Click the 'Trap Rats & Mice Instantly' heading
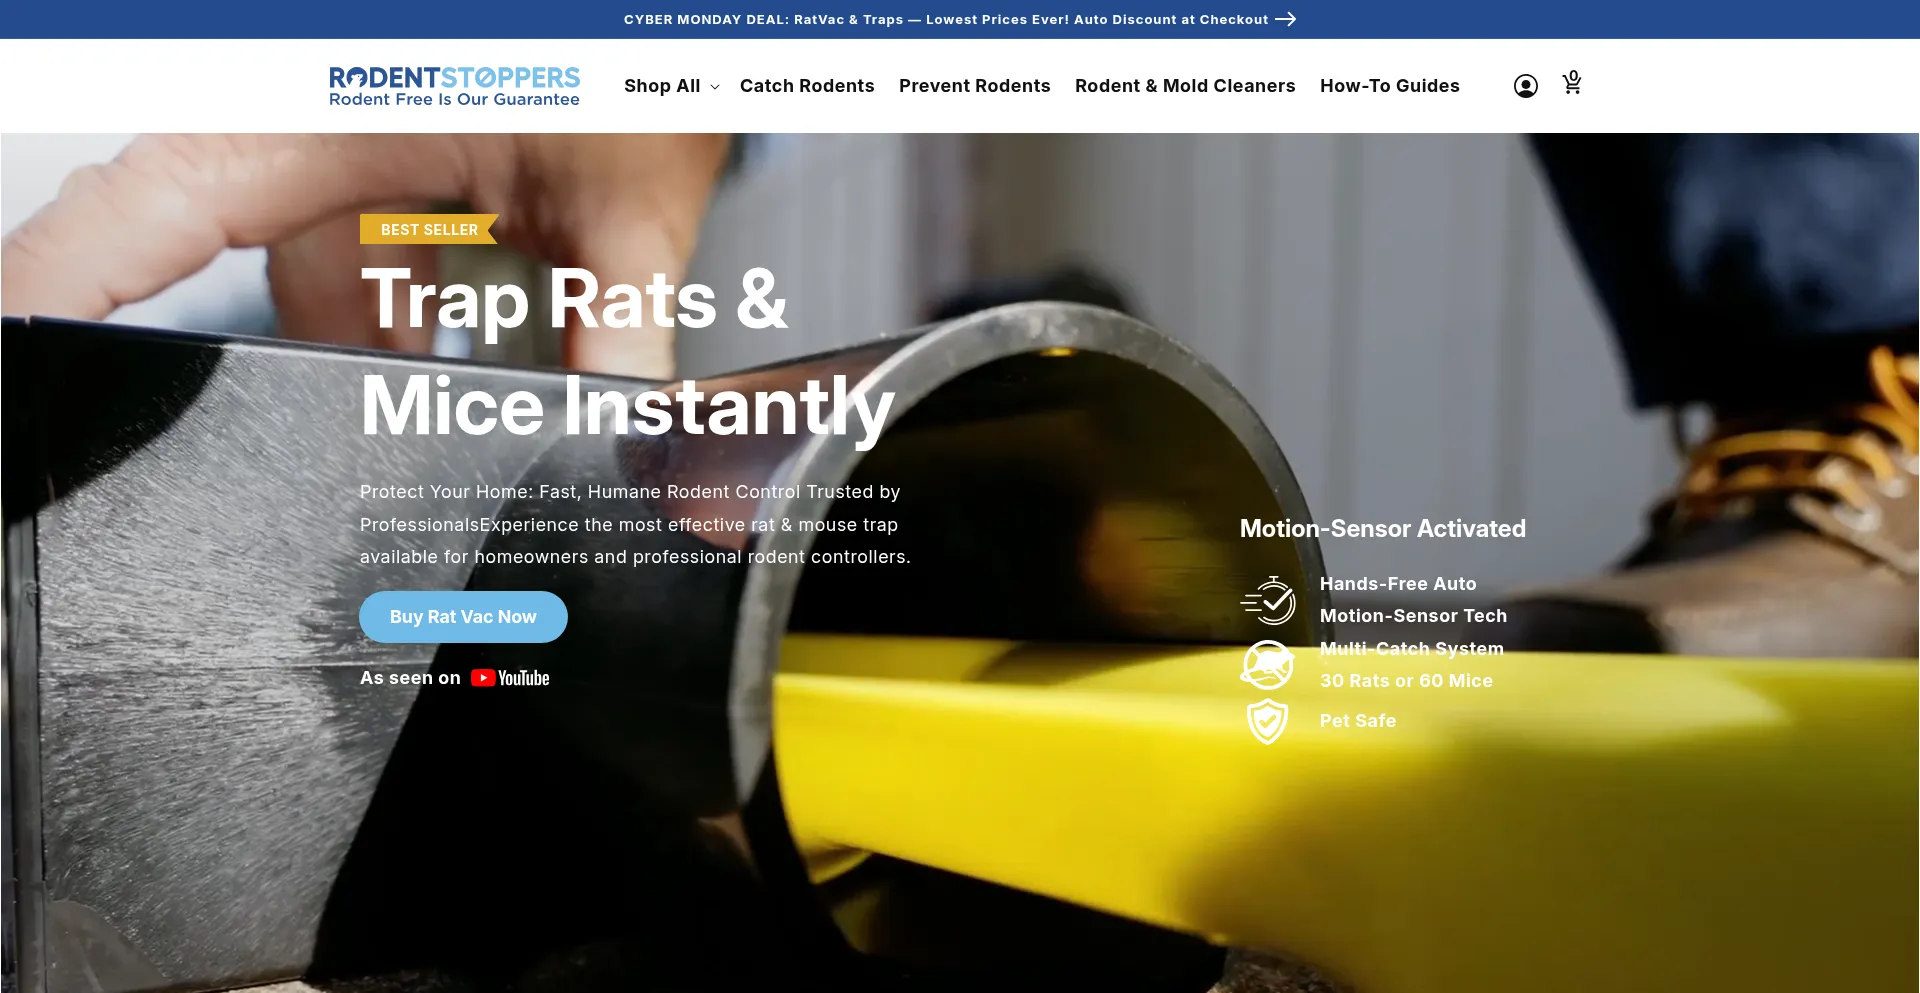The image size is (1920, 993). [x=626, y=352]
